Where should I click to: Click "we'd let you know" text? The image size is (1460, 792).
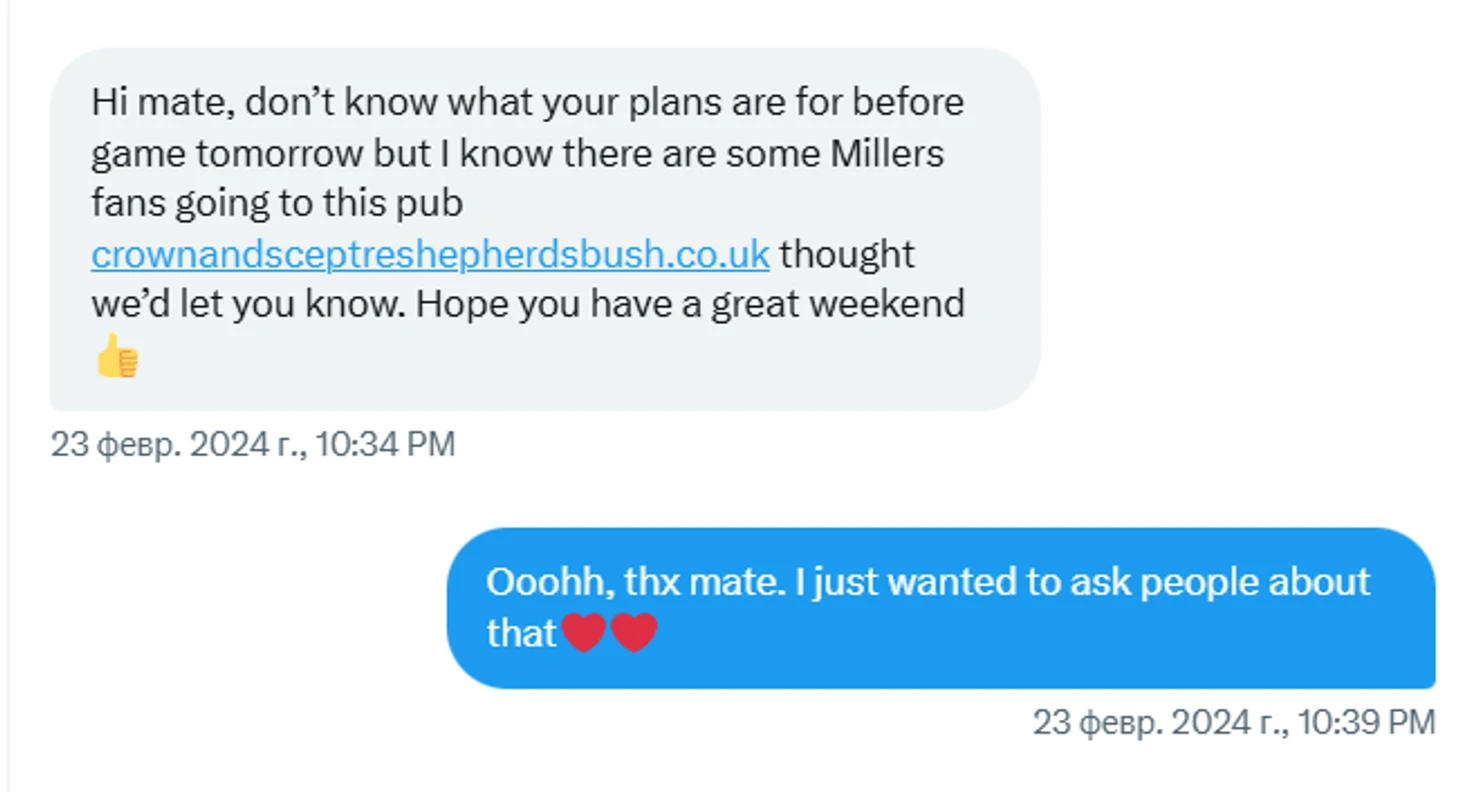247,305
